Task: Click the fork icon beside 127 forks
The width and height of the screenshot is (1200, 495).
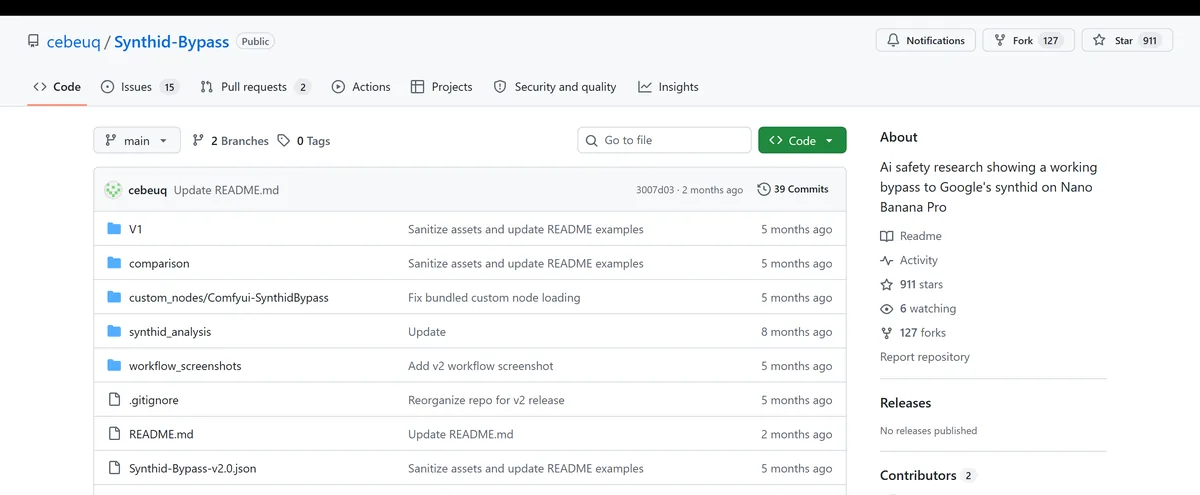Action: (886, 333)
